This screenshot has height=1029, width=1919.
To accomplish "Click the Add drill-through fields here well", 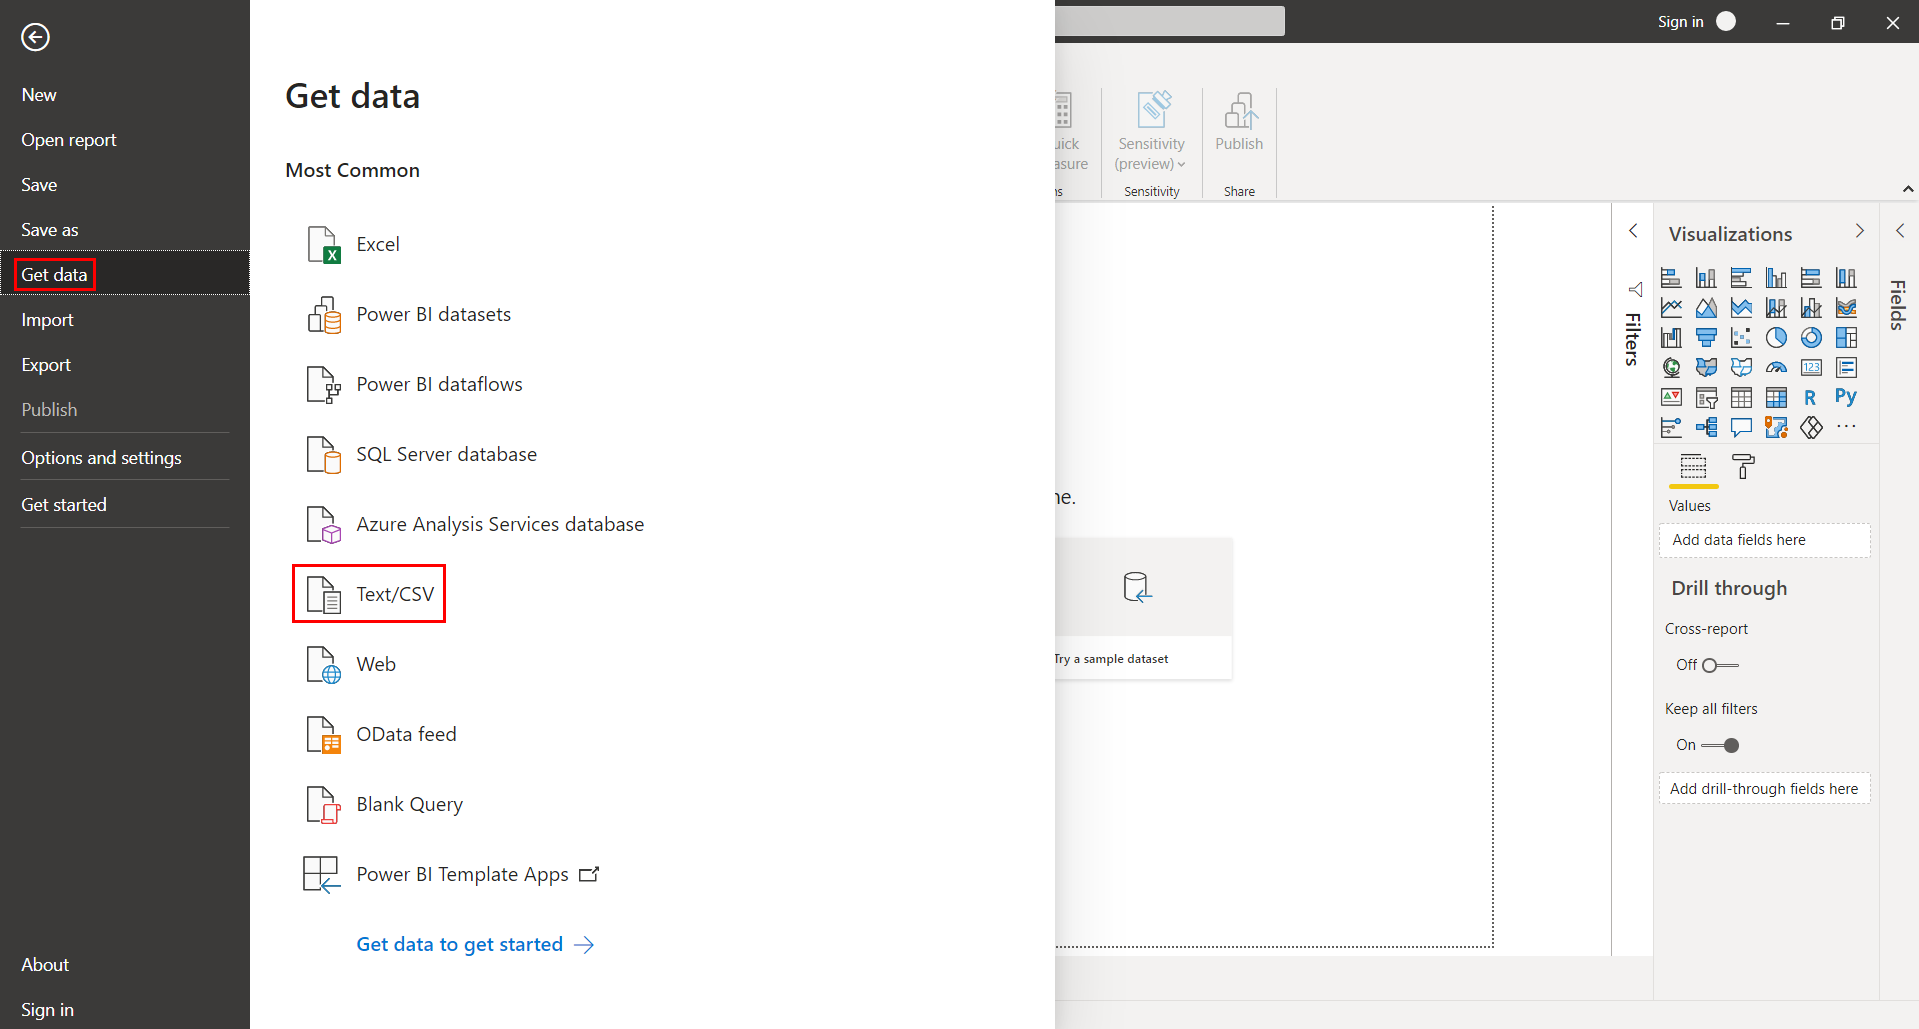I will 1764,788.
